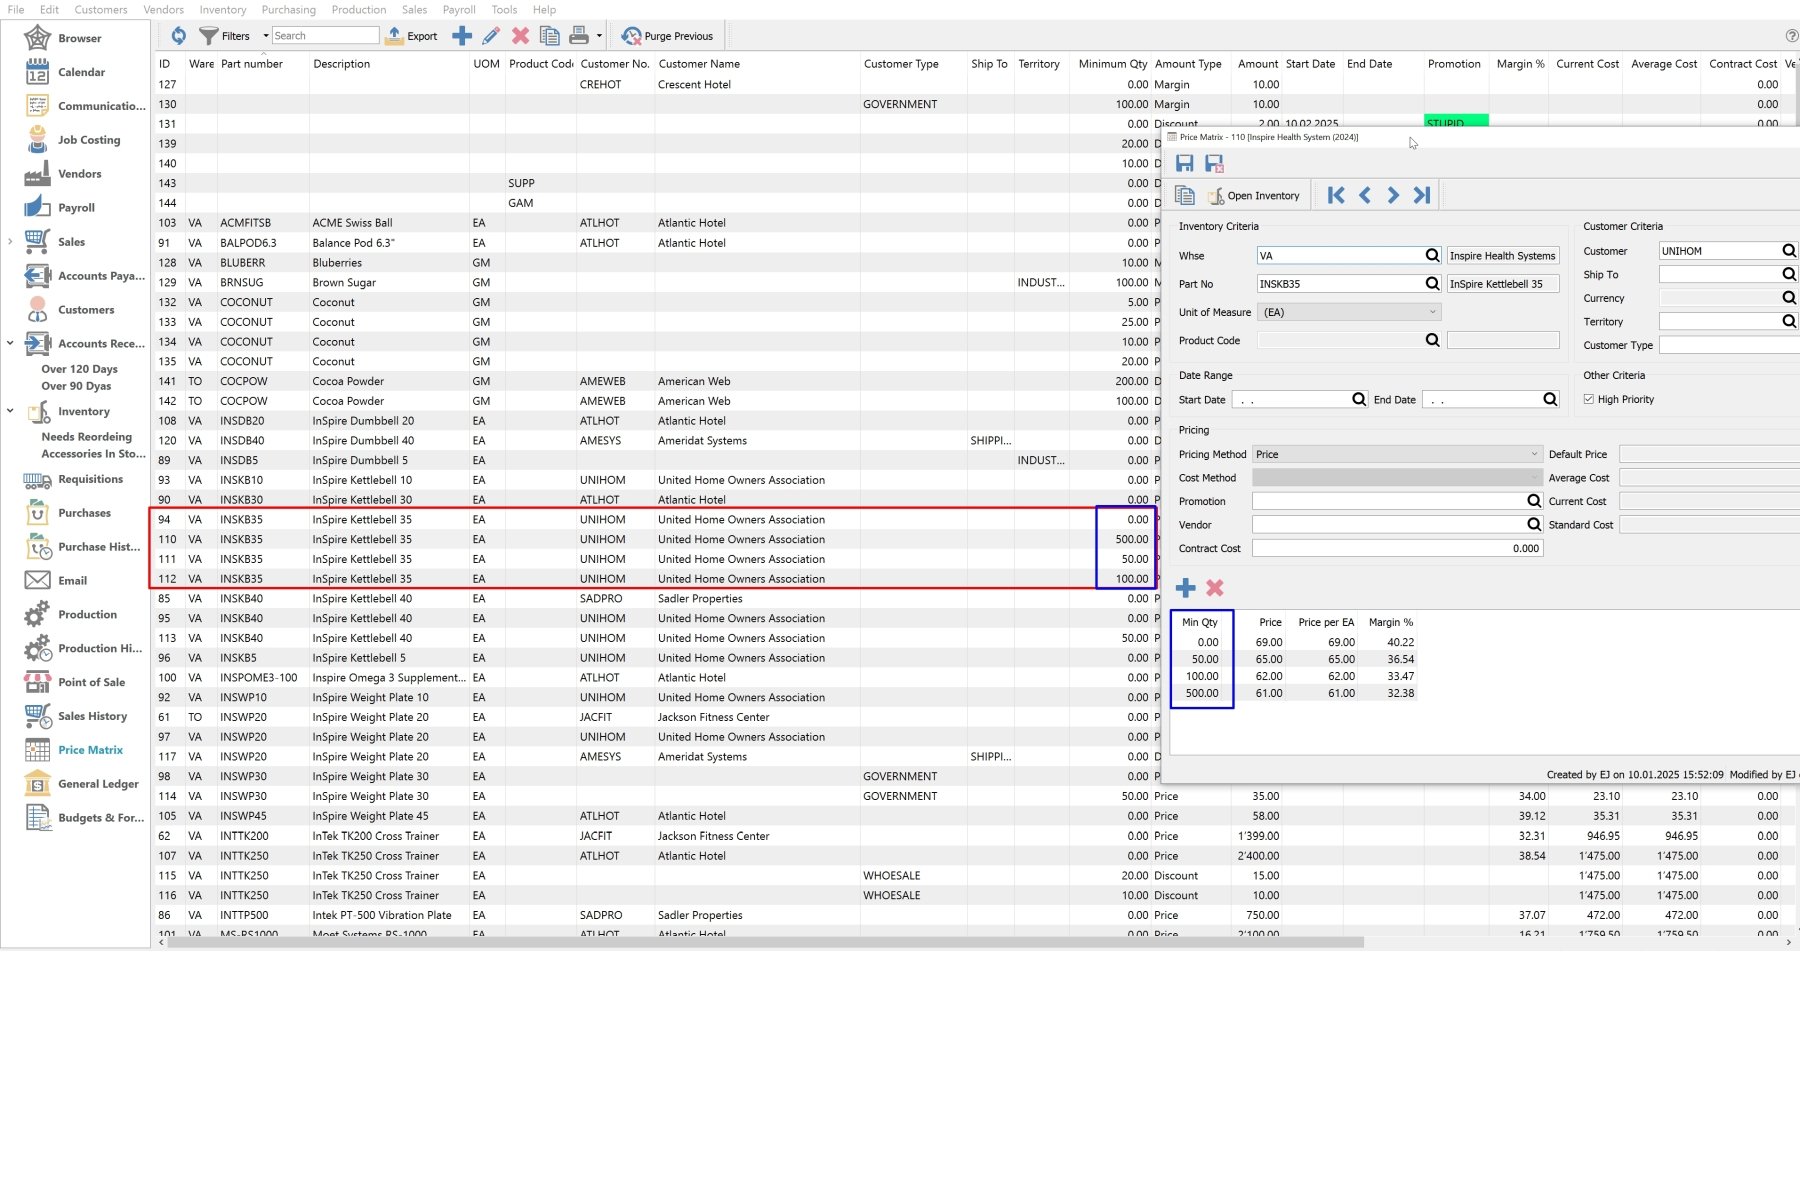Click the Open Inventory button
1800x1200 pixels.
click(x=1254, y=196)
